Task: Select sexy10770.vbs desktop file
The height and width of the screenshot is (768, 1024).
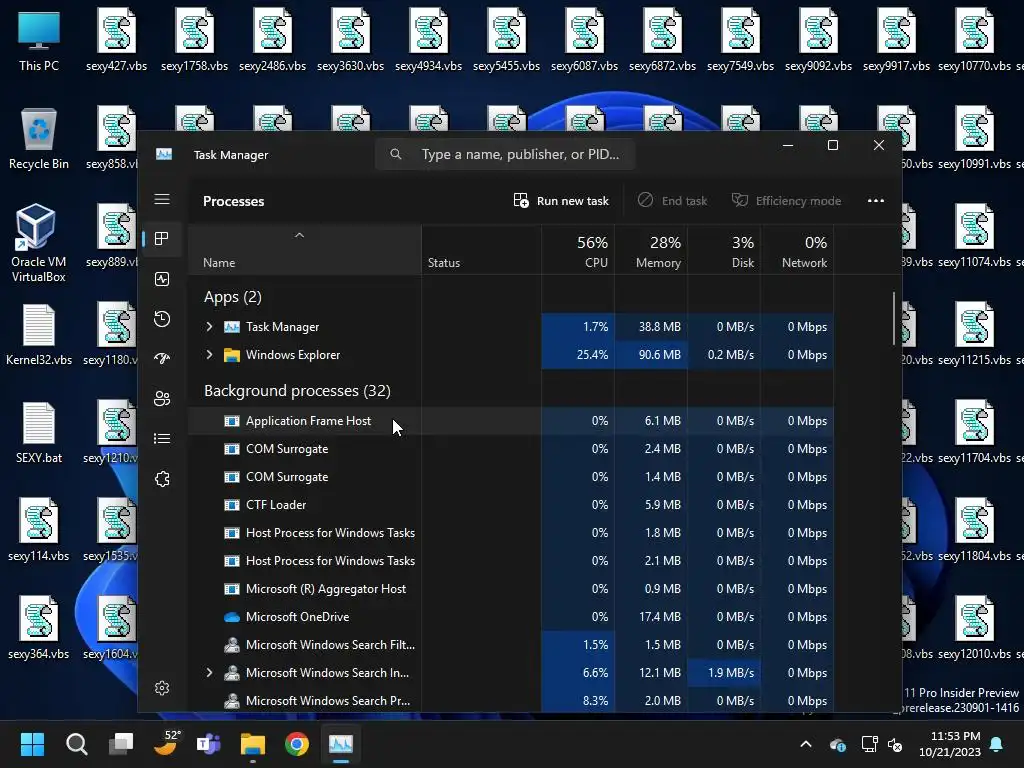Action: point(974,41)
